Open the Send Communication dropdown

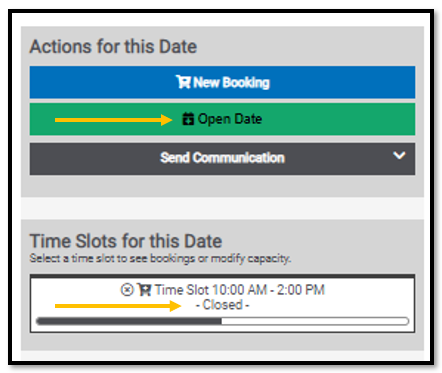[222, 159]
